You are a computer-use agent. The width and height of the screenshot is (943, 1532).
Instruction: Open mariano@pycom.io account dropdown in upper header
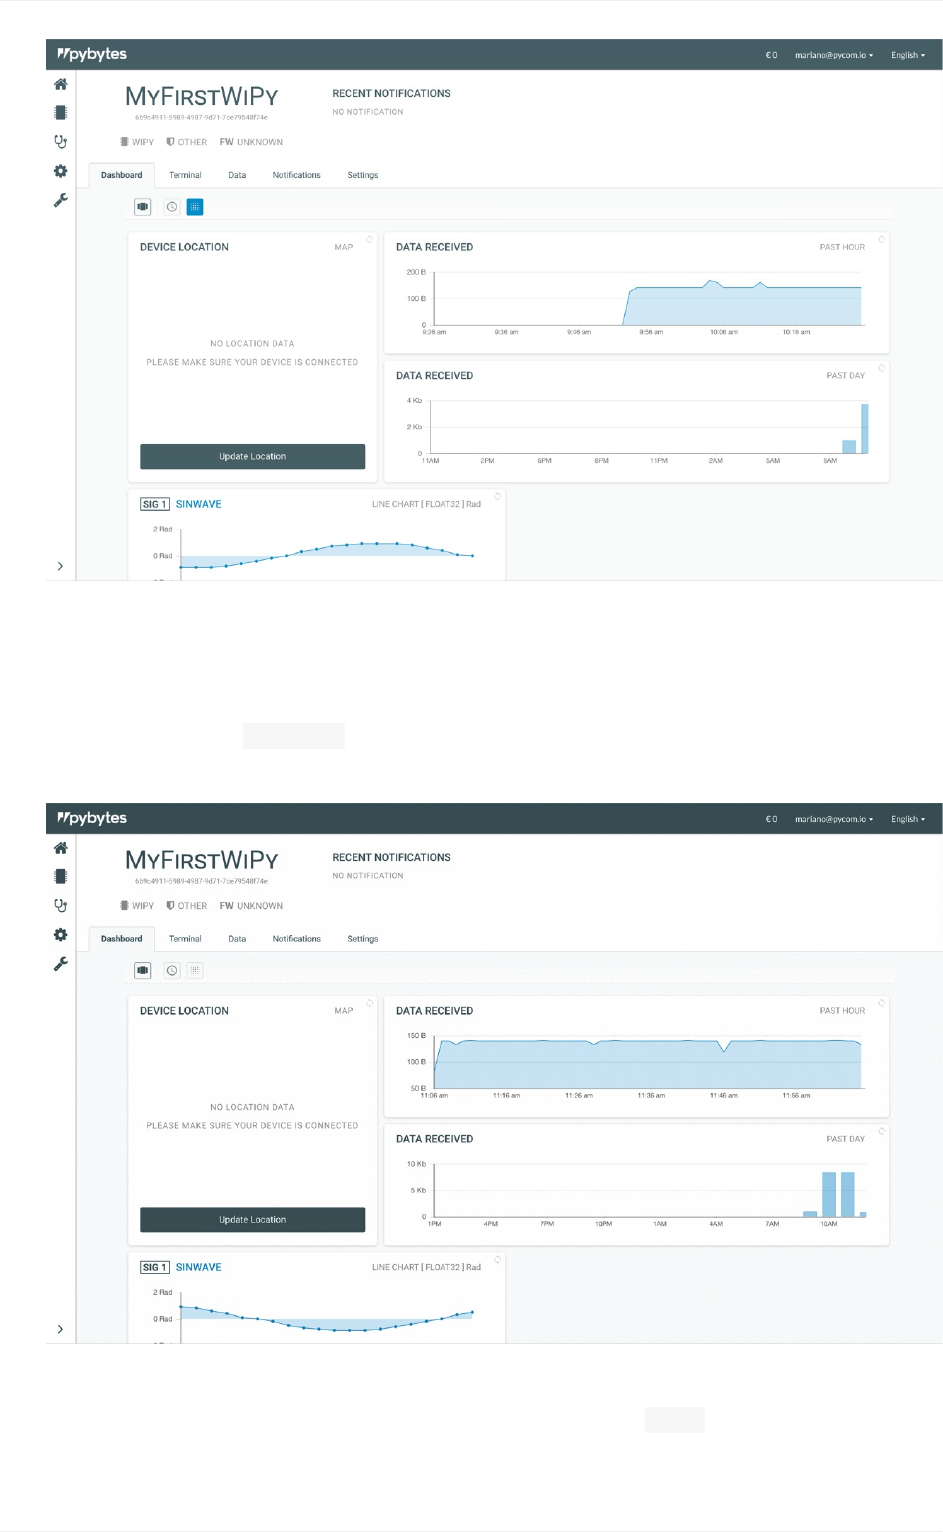click(x=834, y=55)
